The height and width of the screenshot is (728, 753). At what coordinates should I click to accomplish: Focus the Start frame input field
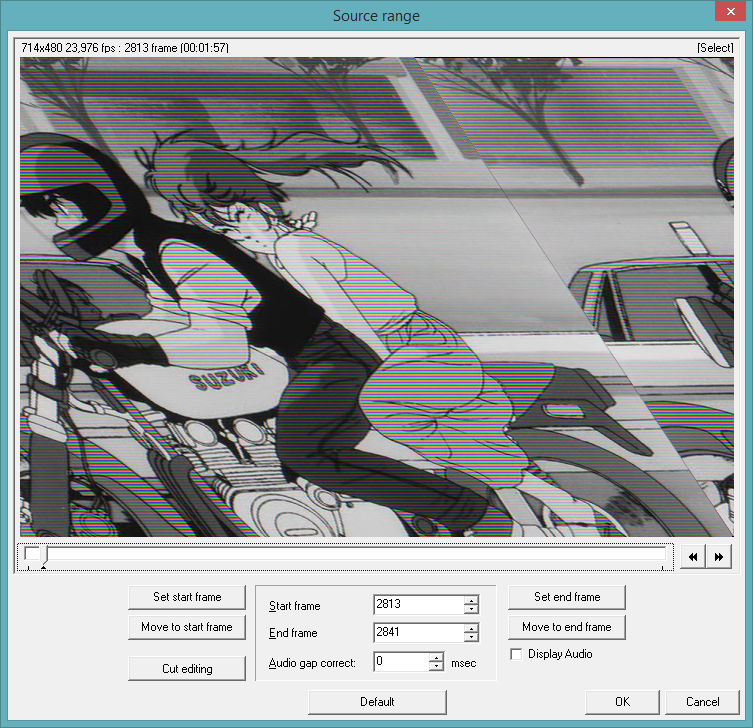pos(418,604)
